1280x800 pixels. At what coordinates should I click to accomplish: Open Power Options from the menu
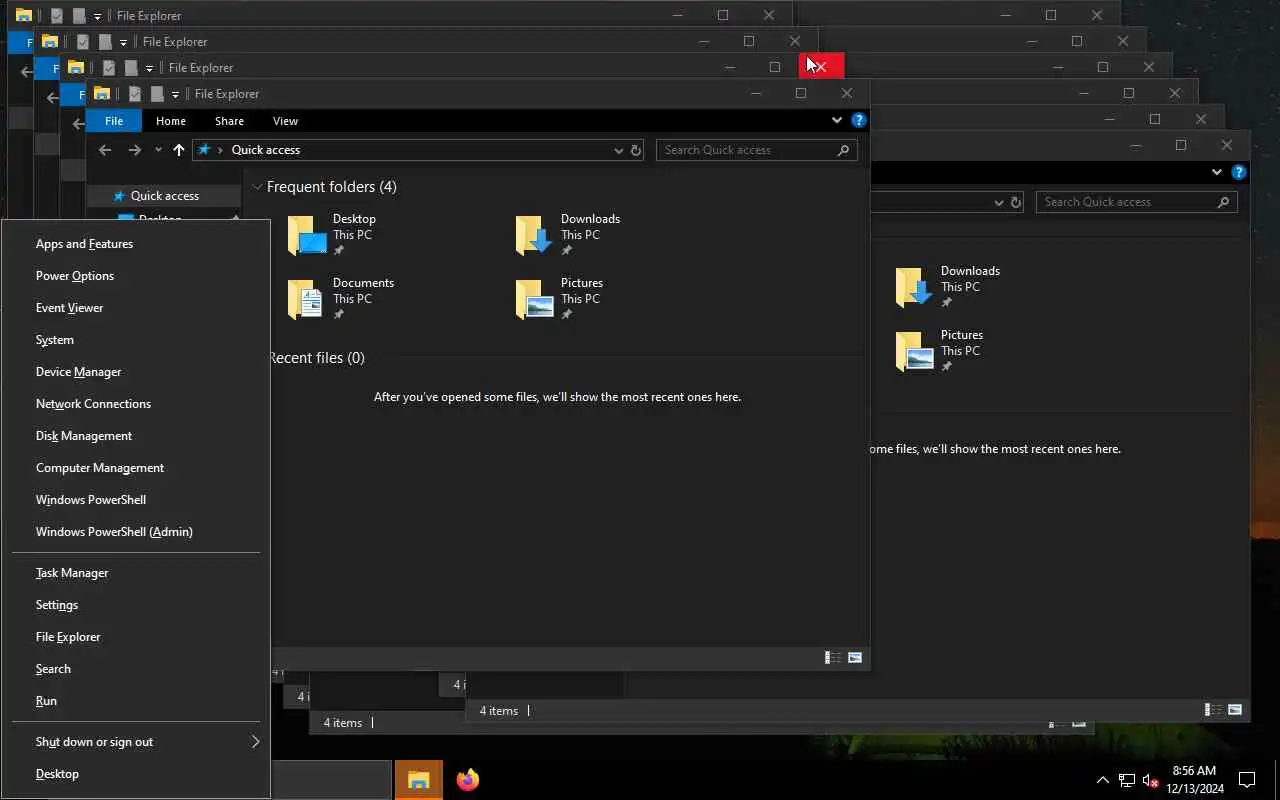[136, 276]
